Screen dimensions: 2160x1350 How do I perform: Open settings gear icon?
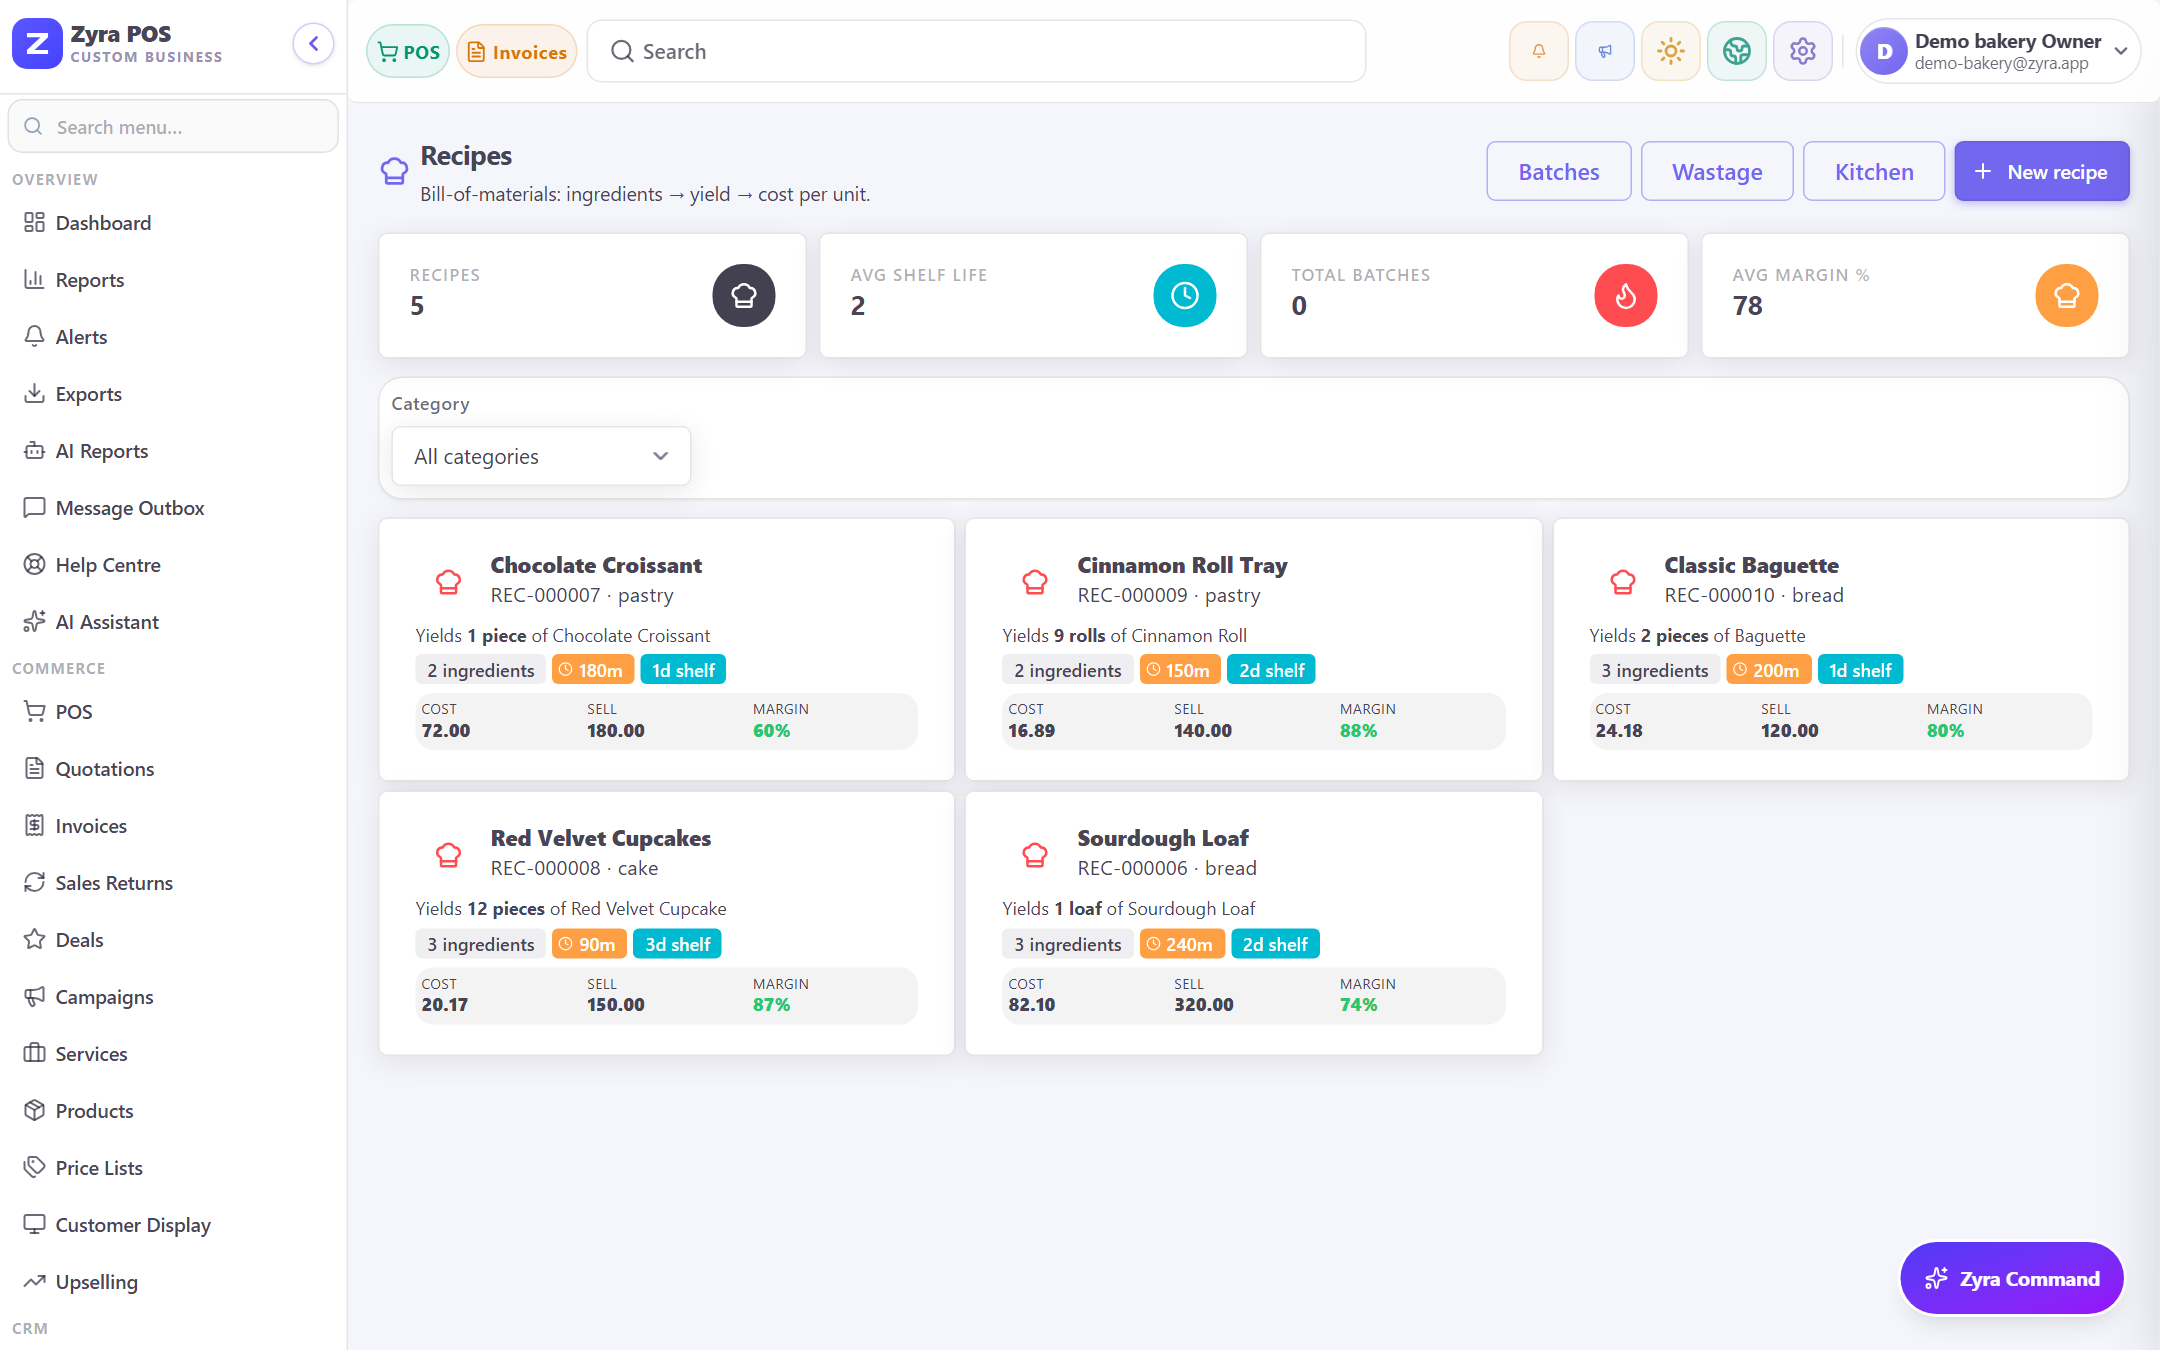click(x=1802, y=51)
